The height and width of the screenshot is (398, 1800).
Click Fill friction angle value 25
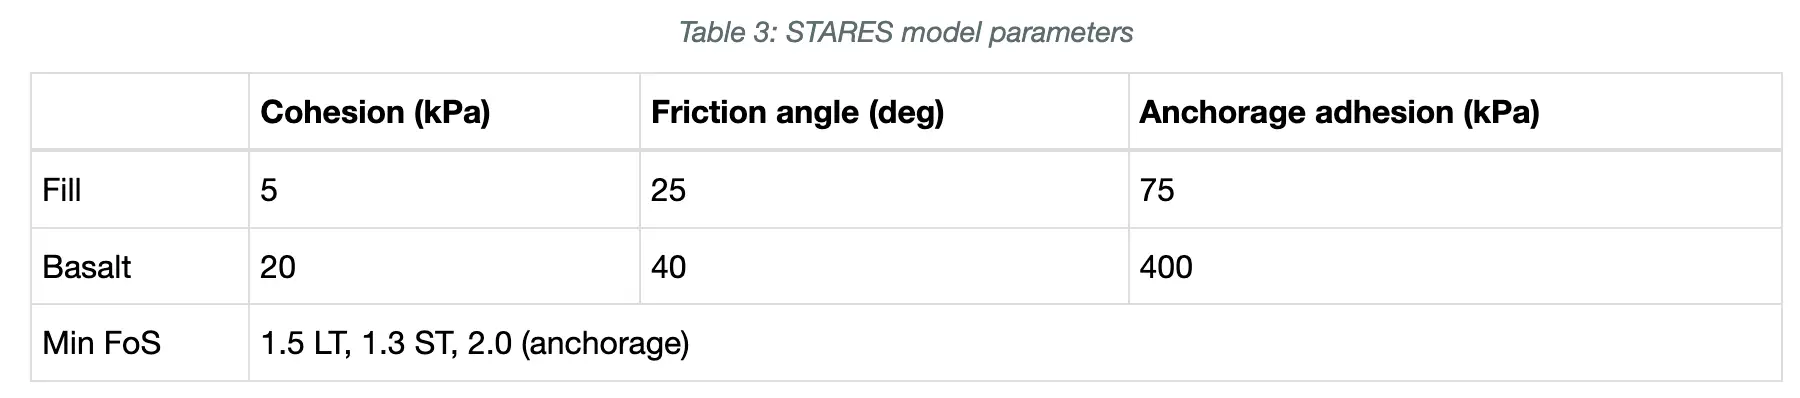[x=668, y=190]
